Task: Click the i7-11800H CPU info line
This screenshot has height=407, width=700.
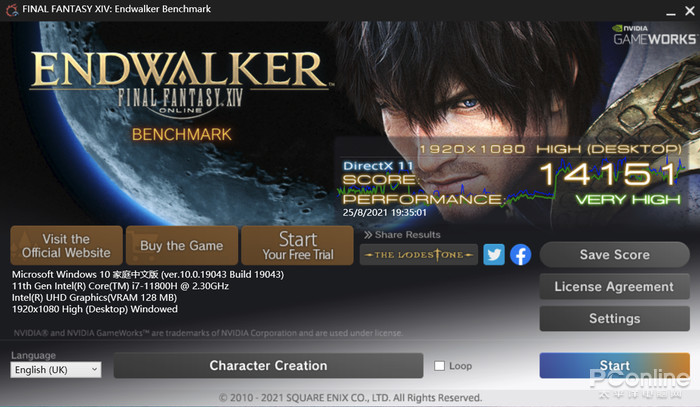Action: 121,286
